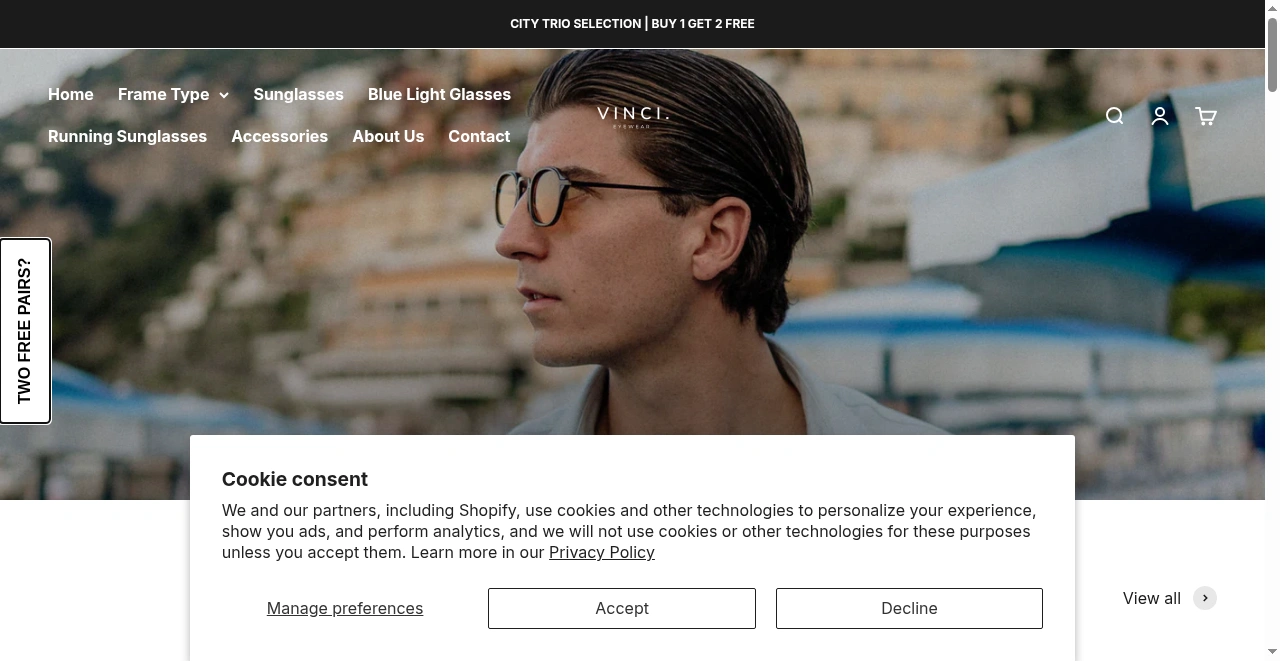Screen dimensions: 1280x661
Task: Decline cookies
Action: [908, 608]
